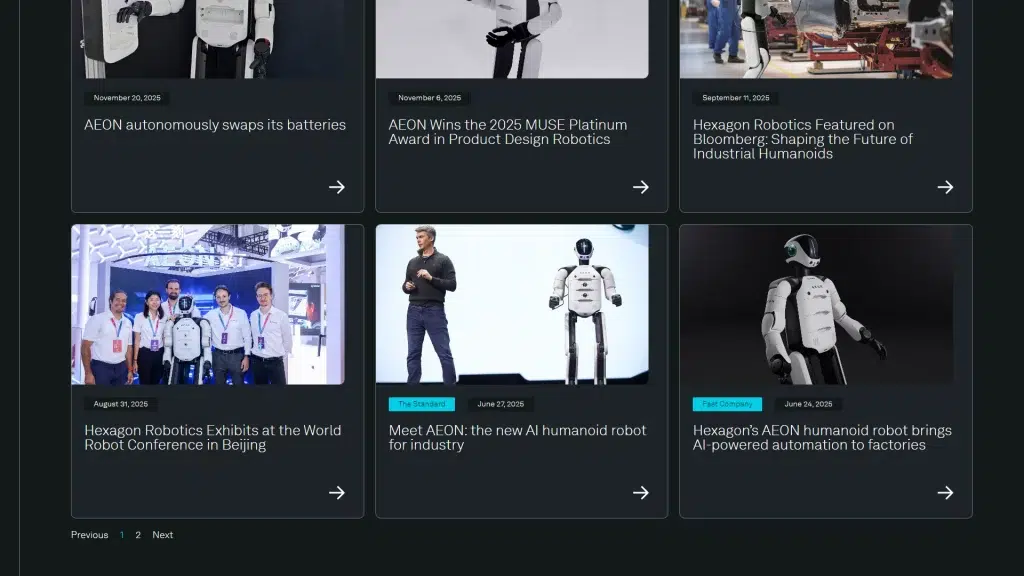This screenshot has width=1024, height=576.
Task: Click arrow icon on World Robot Conference card
Action: coord(337,493)
